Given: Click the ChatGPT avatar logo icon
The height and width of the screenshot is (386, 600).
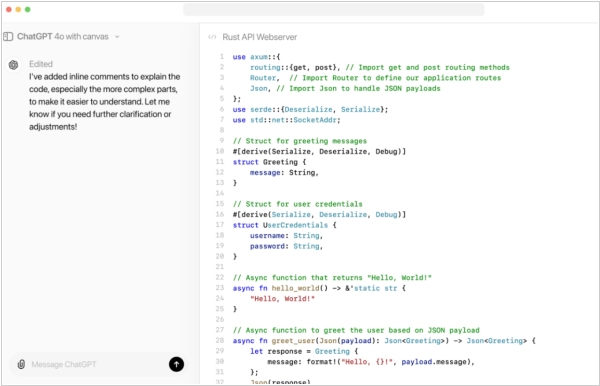Looking at the screenshot, I should (x=13, y=65).
